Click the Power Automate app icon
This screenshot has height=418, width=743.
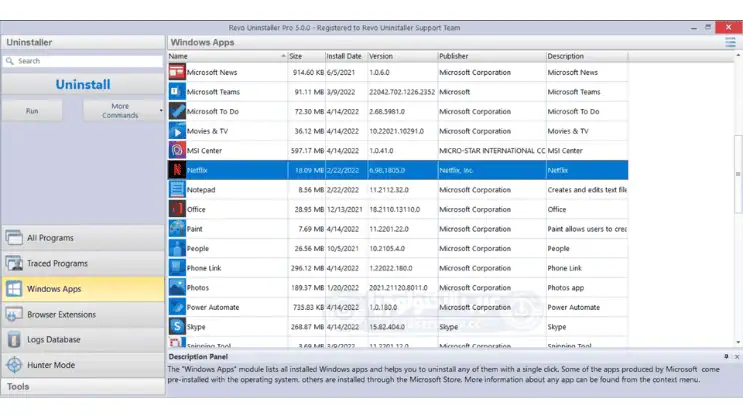[x=177, y=307]
